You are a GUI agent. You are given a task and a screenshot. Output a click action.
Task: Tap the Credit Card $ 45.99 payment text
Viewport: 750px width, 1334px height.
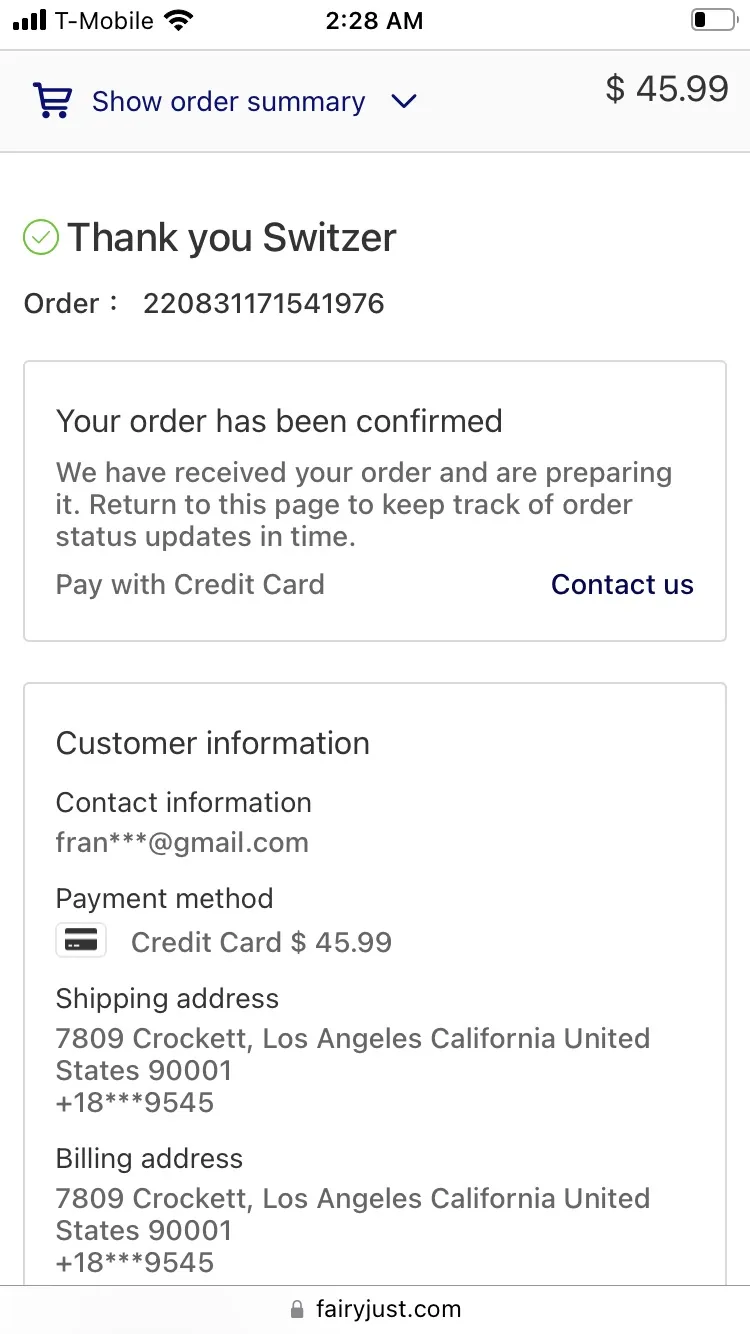[x=261, y=942]
